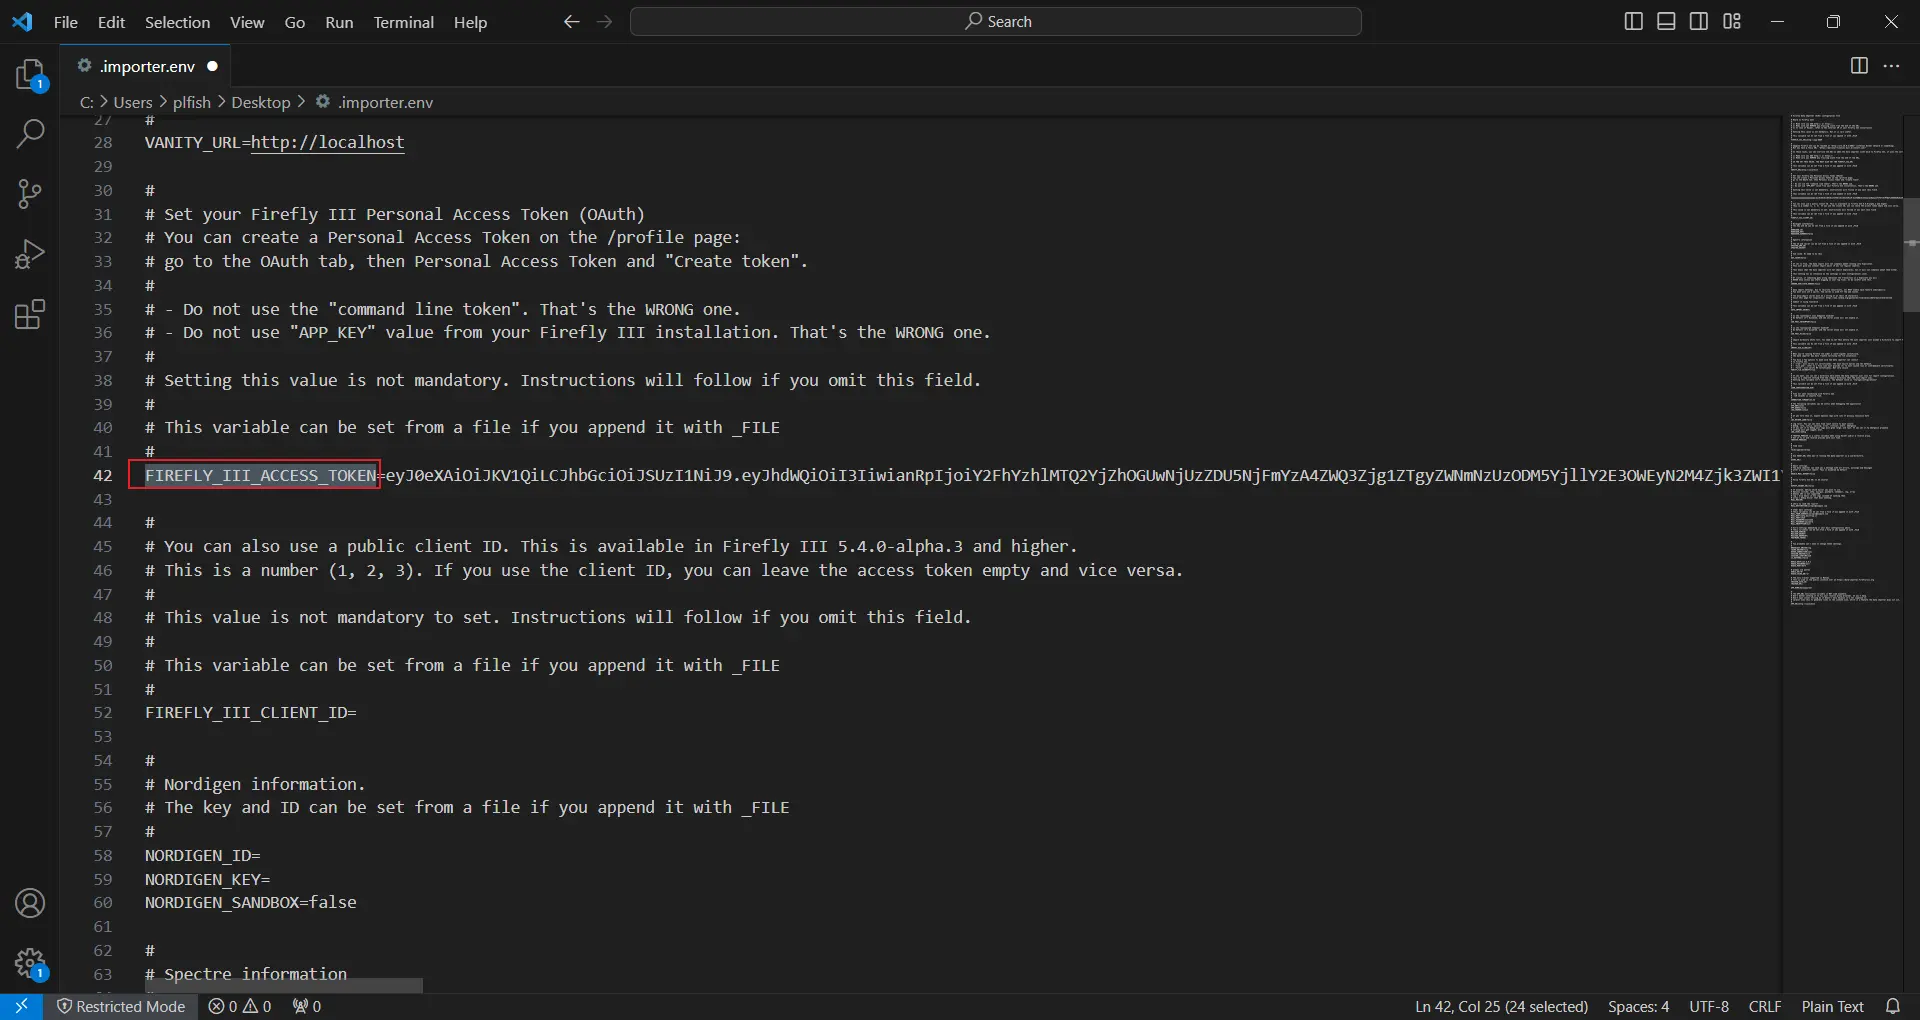Open the File menu
This screenshot has width=1920, height=1020.
66,22
